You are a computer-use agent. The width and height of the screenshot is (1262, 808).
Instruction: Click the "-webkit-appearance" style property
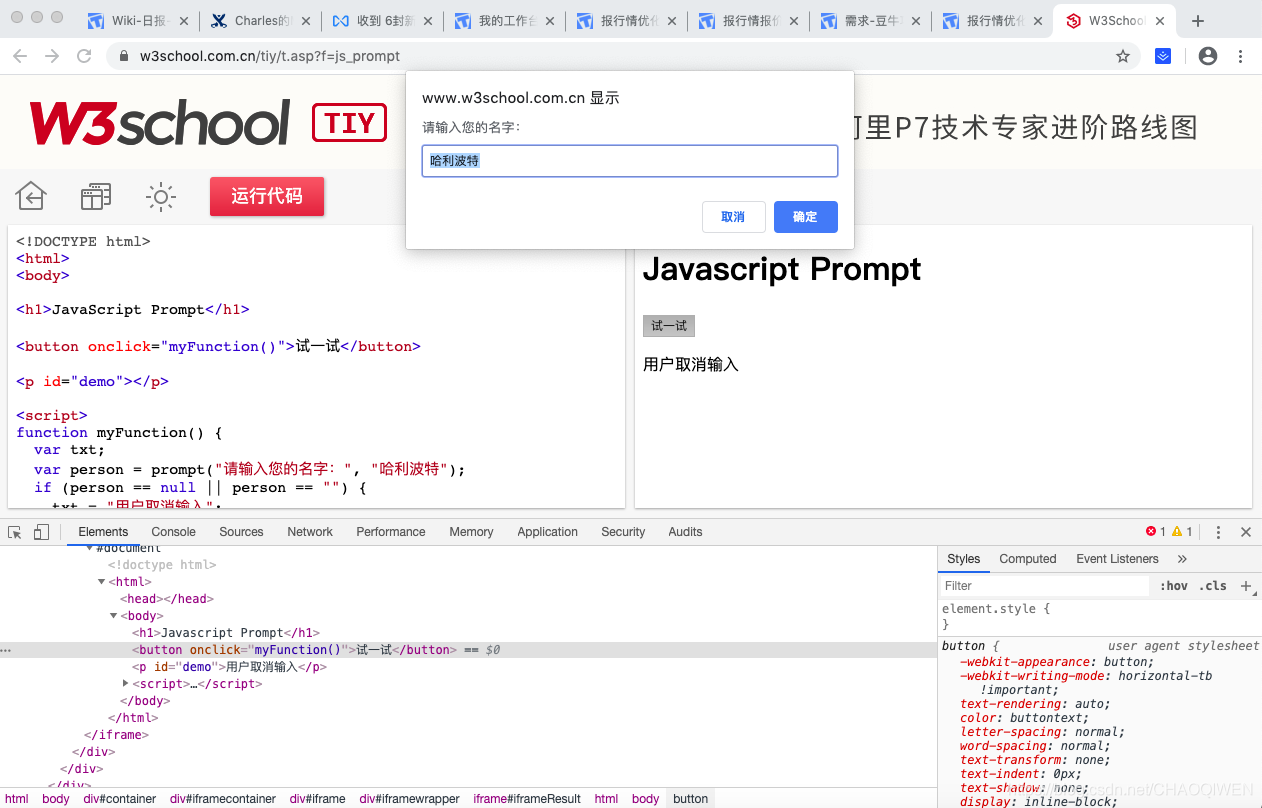(1024, 662)
